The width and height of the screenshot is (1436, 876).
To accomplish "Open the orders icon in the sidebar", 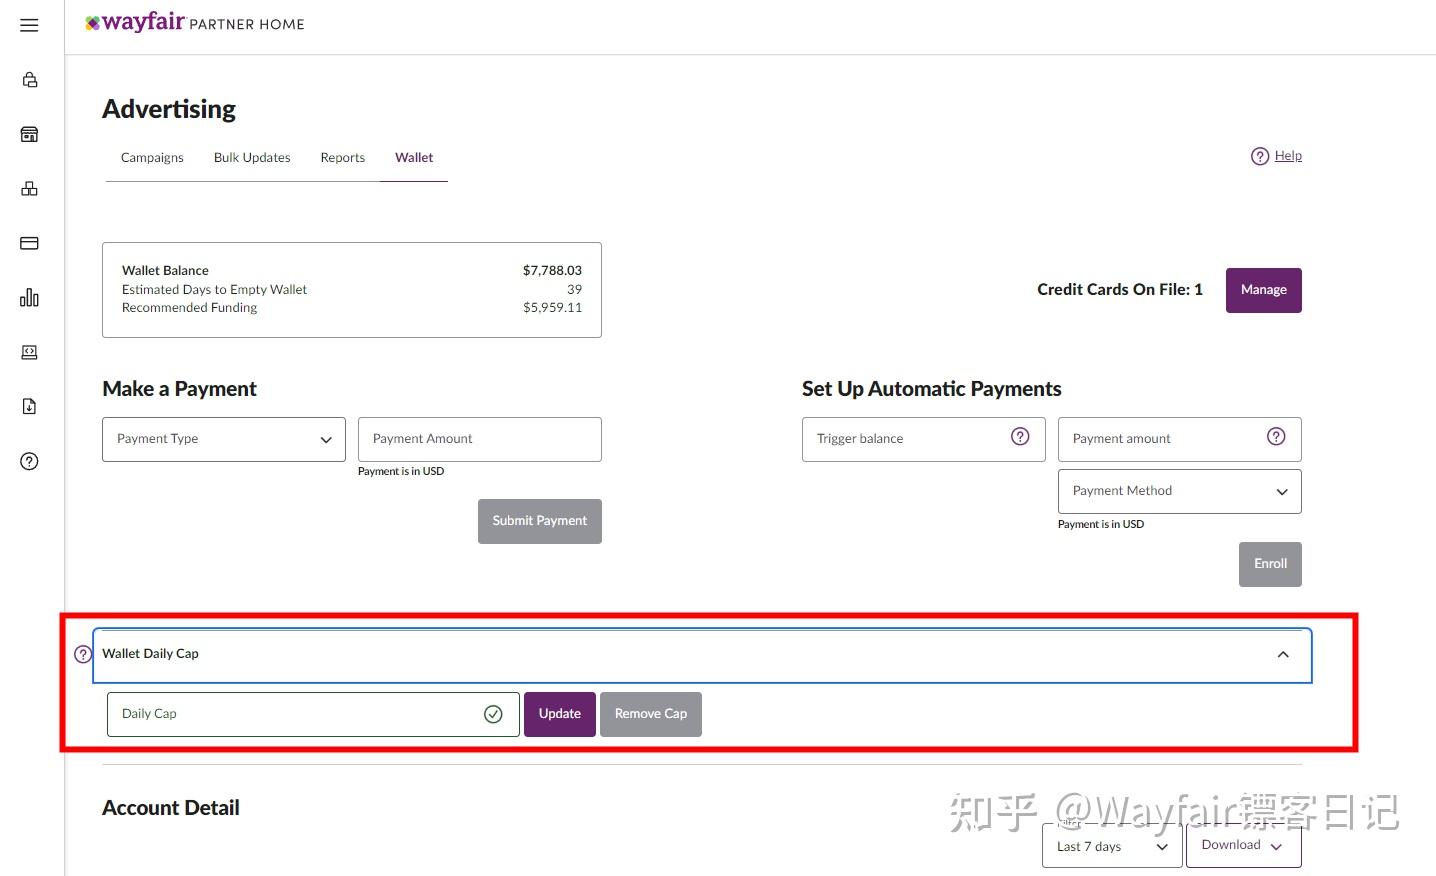I will pyautogui.click(x=29, y=79).
